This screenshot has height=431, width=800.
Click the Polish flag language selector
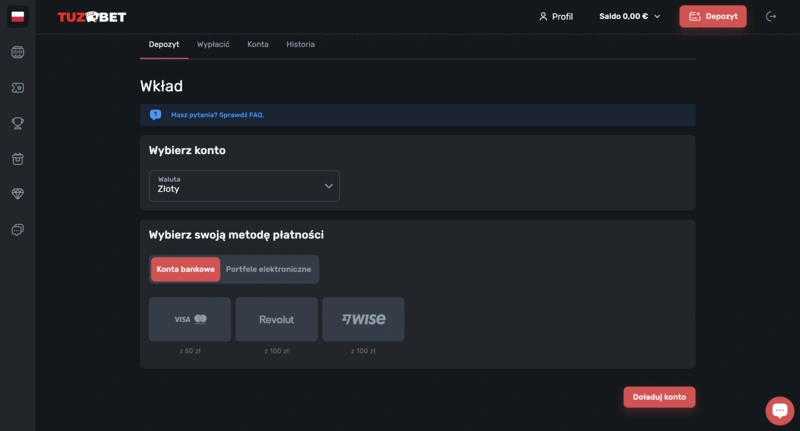tap(17, 17)
